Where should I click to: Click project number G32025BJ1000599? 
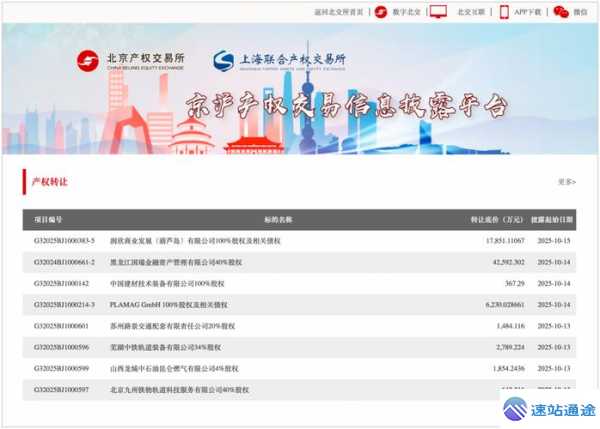click(61, 369)
